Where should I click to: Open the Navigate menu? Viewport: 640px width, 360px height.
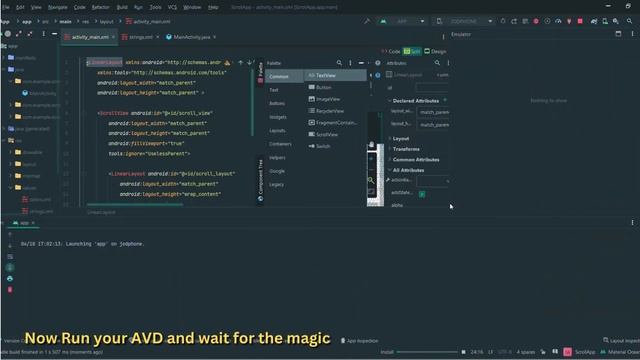pos(58,7)
